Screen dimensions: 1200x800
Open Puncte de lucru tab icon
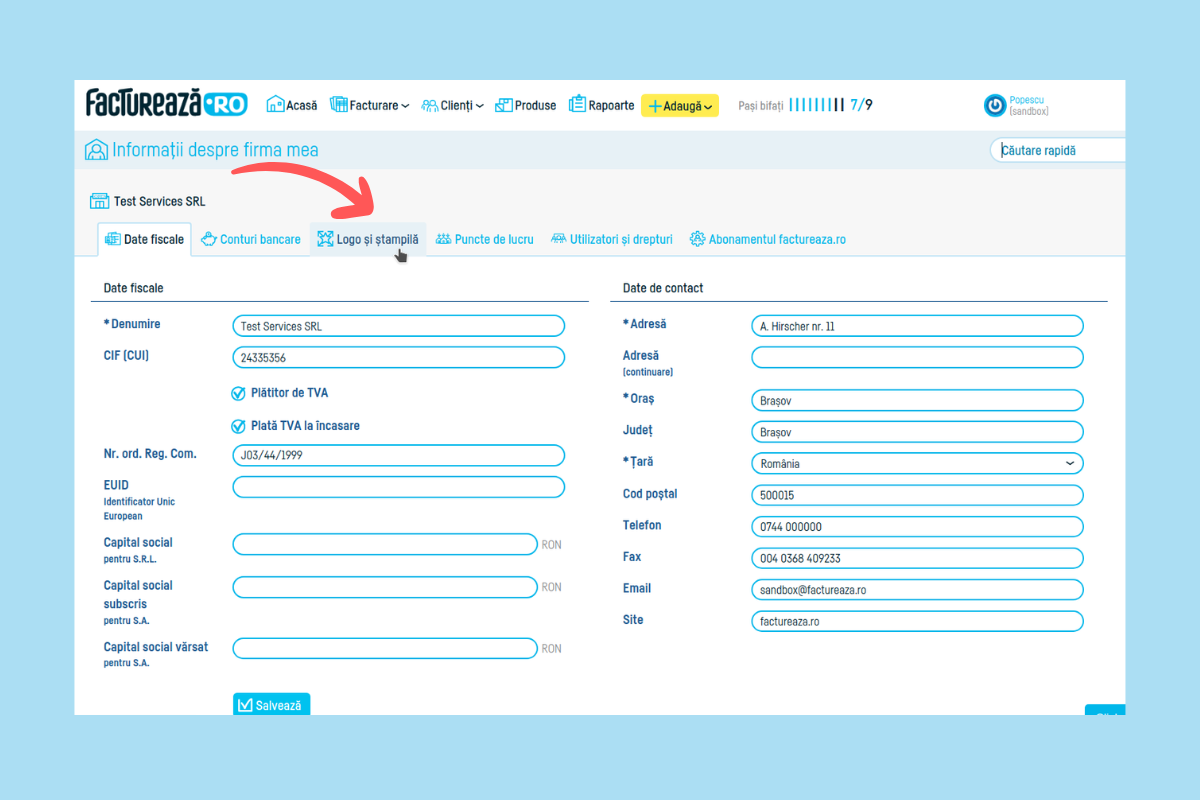443,240
